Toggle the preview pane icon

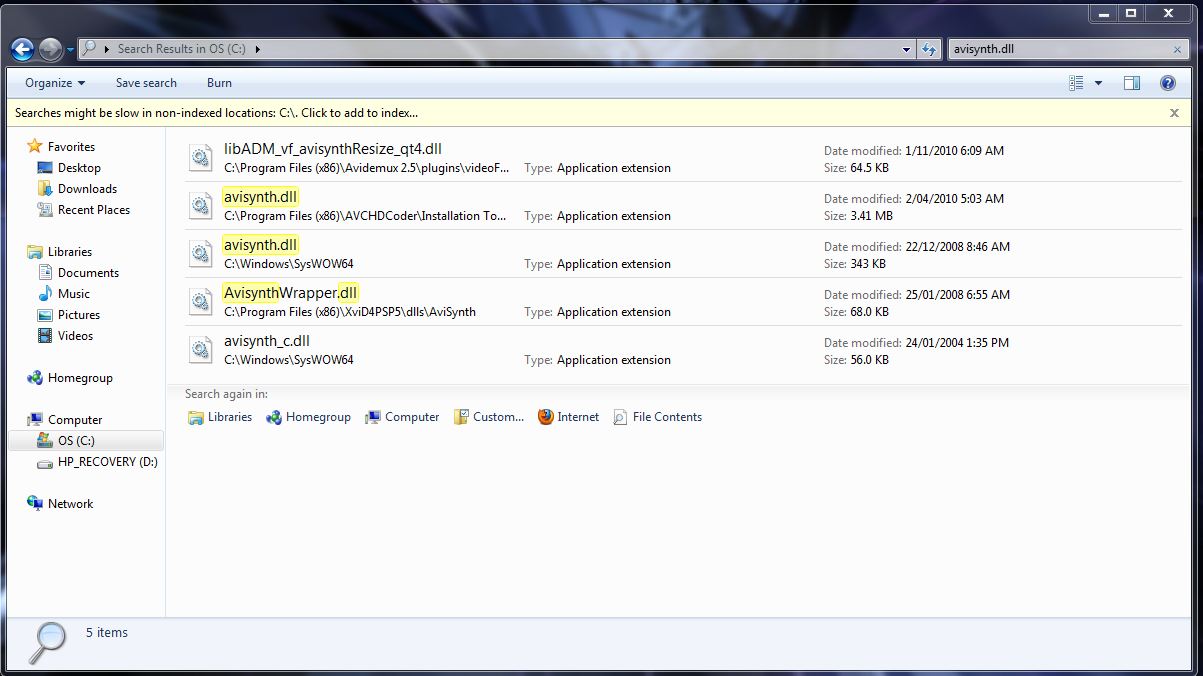pos(1132,83)
